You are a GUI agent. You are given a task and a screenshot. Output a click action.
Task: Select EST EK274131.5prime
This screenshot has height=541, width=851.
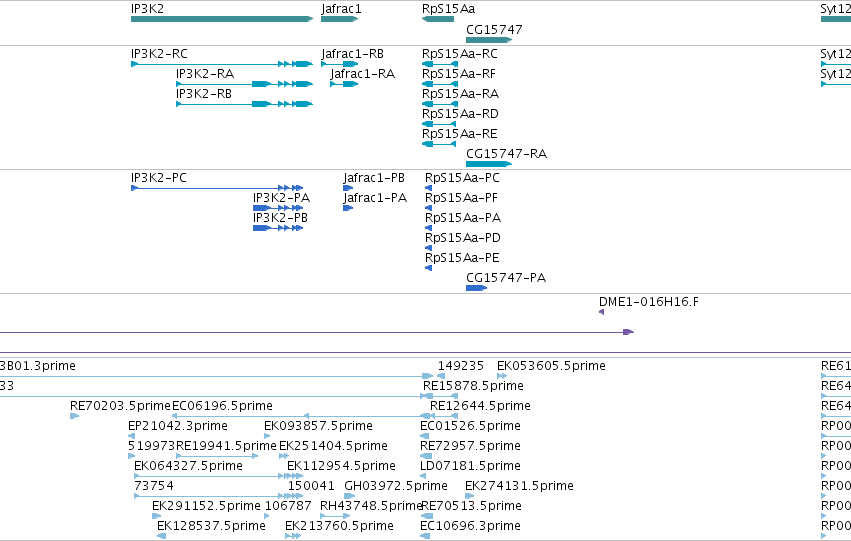469,496
